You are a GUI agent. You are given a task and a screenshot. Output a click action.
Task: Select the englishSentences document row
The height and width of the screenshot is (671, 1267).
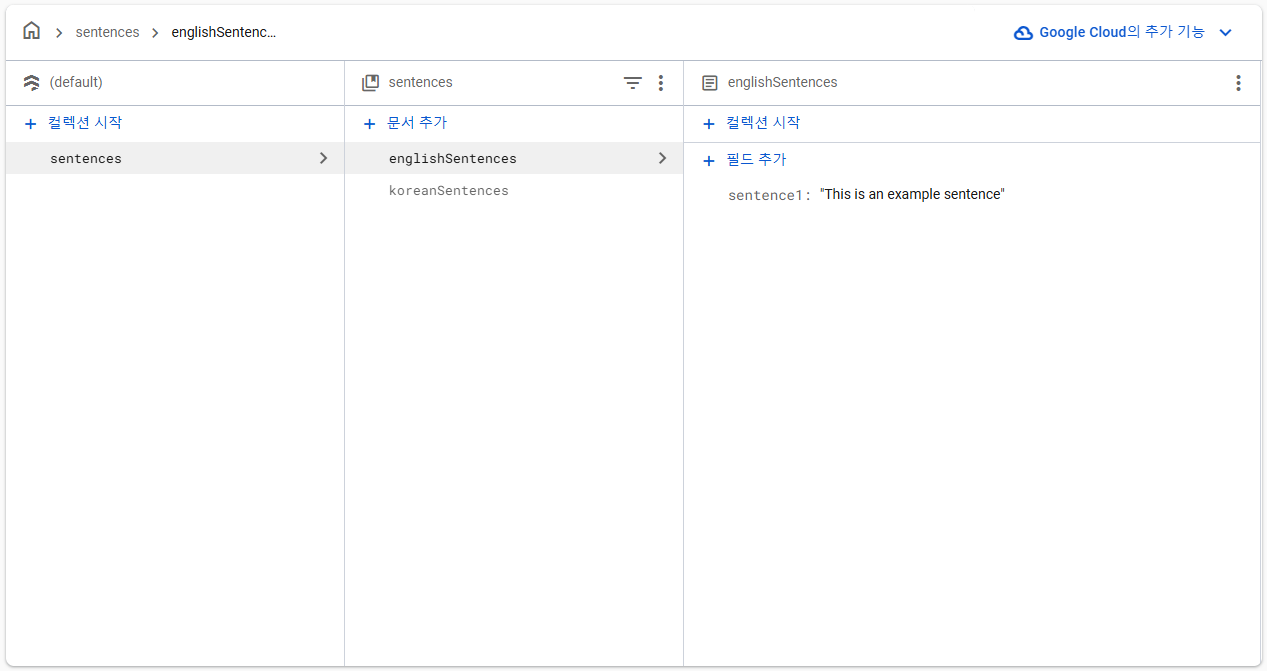click(x=514, y=158)
